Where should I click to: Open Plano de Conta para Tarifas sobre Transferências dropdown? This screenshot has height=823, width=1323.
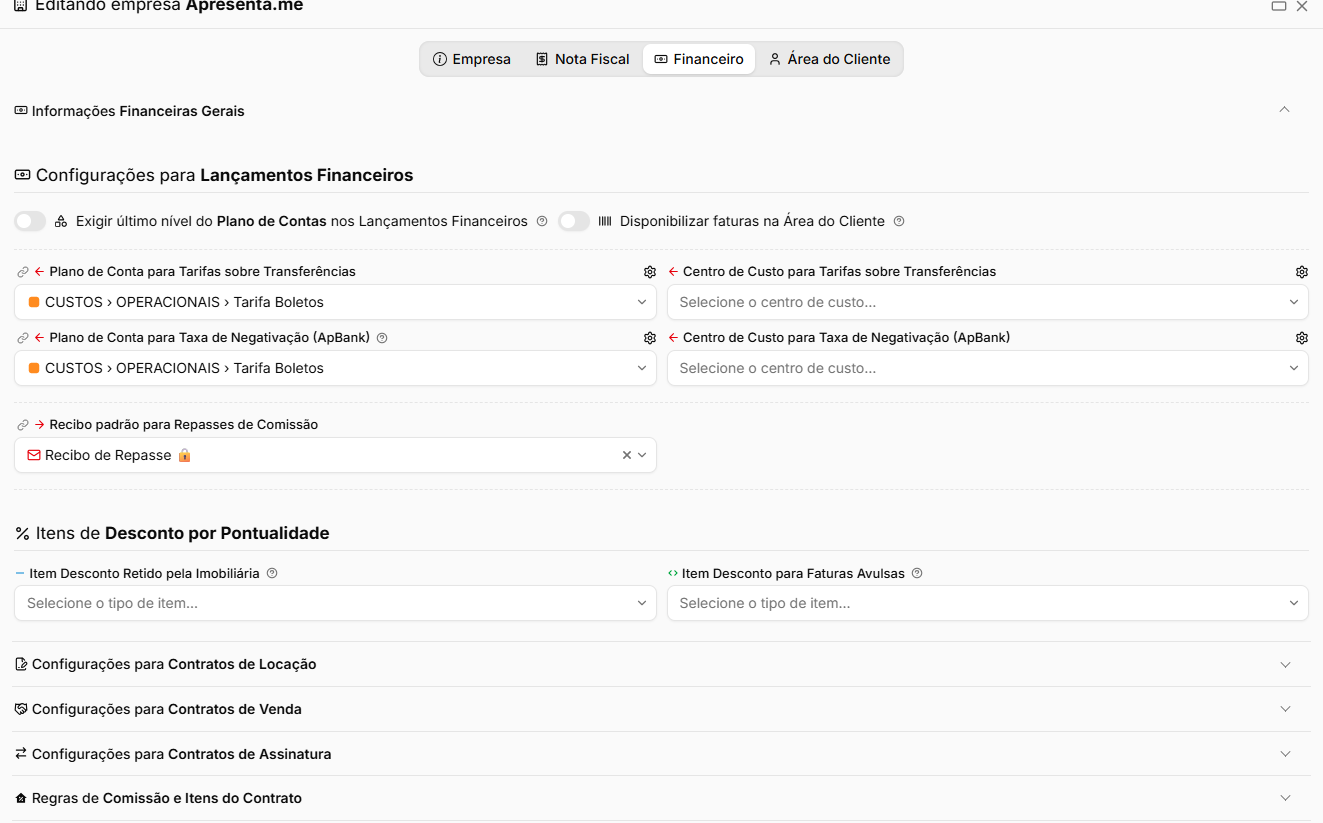335,302
